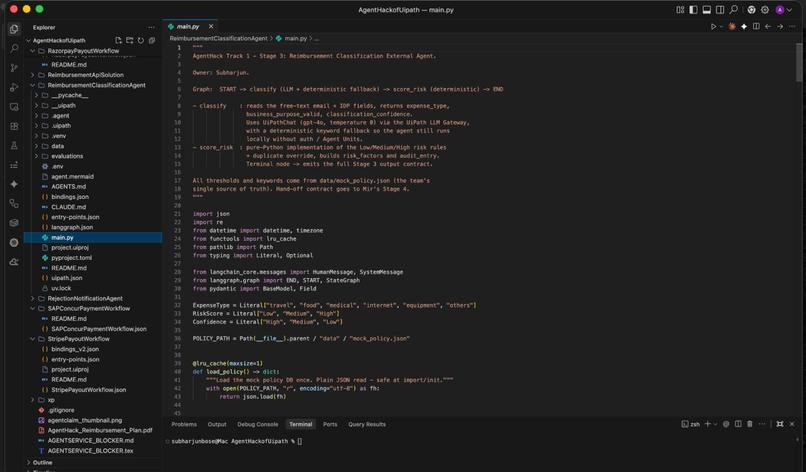Split the editor to the right
806x472 pixels.
coord(756,26)
